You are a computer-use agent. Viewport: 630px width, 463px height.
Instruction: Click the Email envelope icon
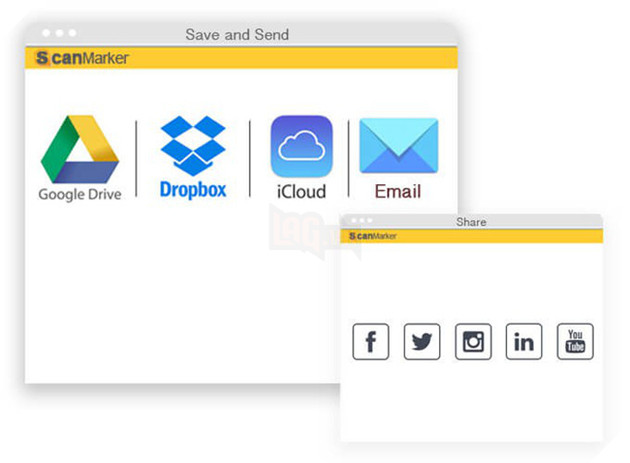399,145
